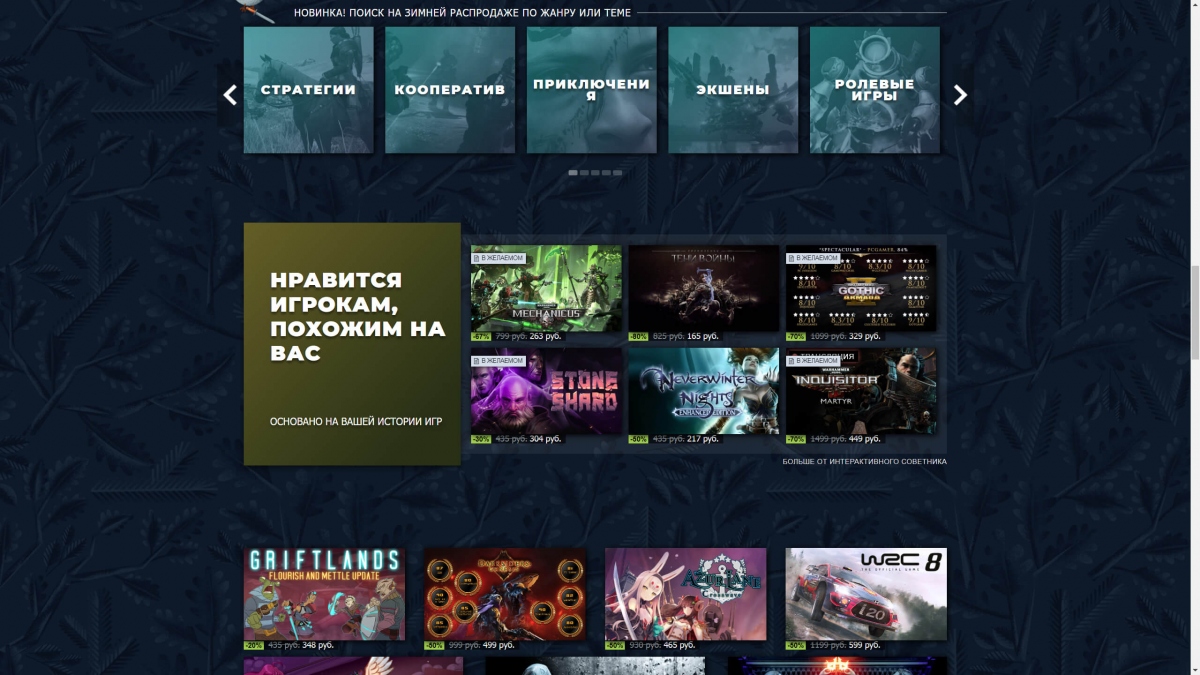Click wishlist icon on Neverwinter Nights tile
The image size is (1200, 675).
pyautogui.click(x=654, y=359)
